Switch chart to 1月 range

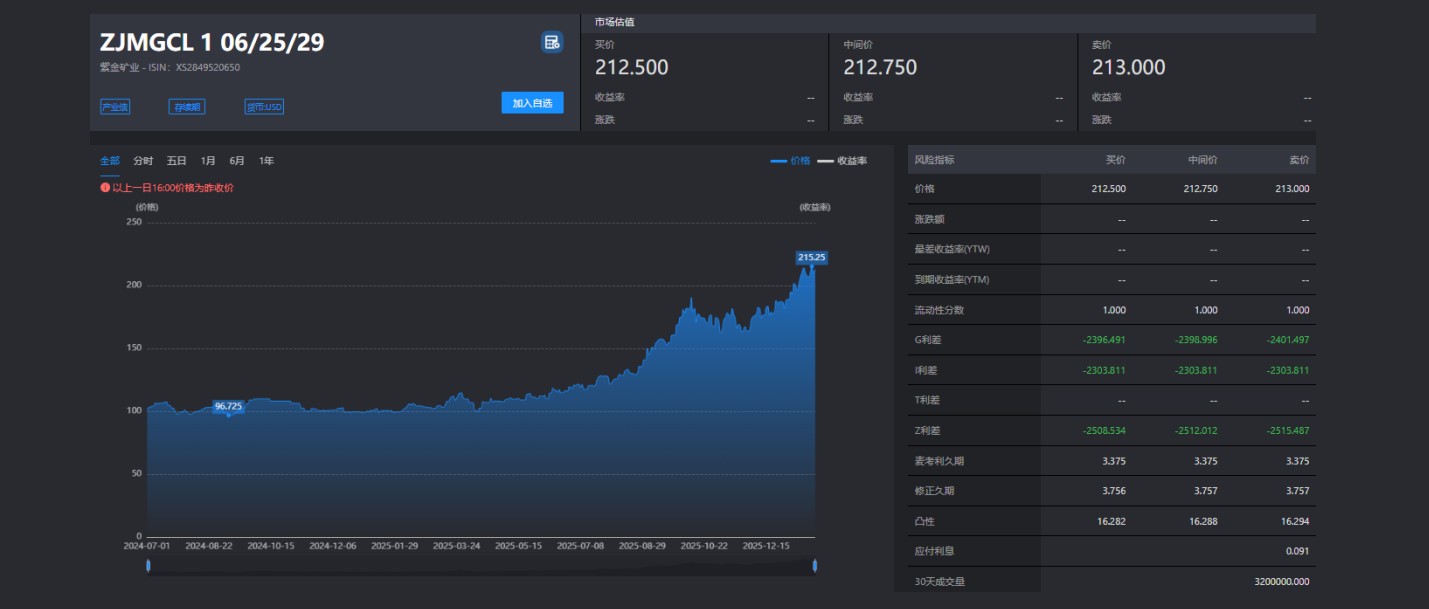click(x=208, y=161)
